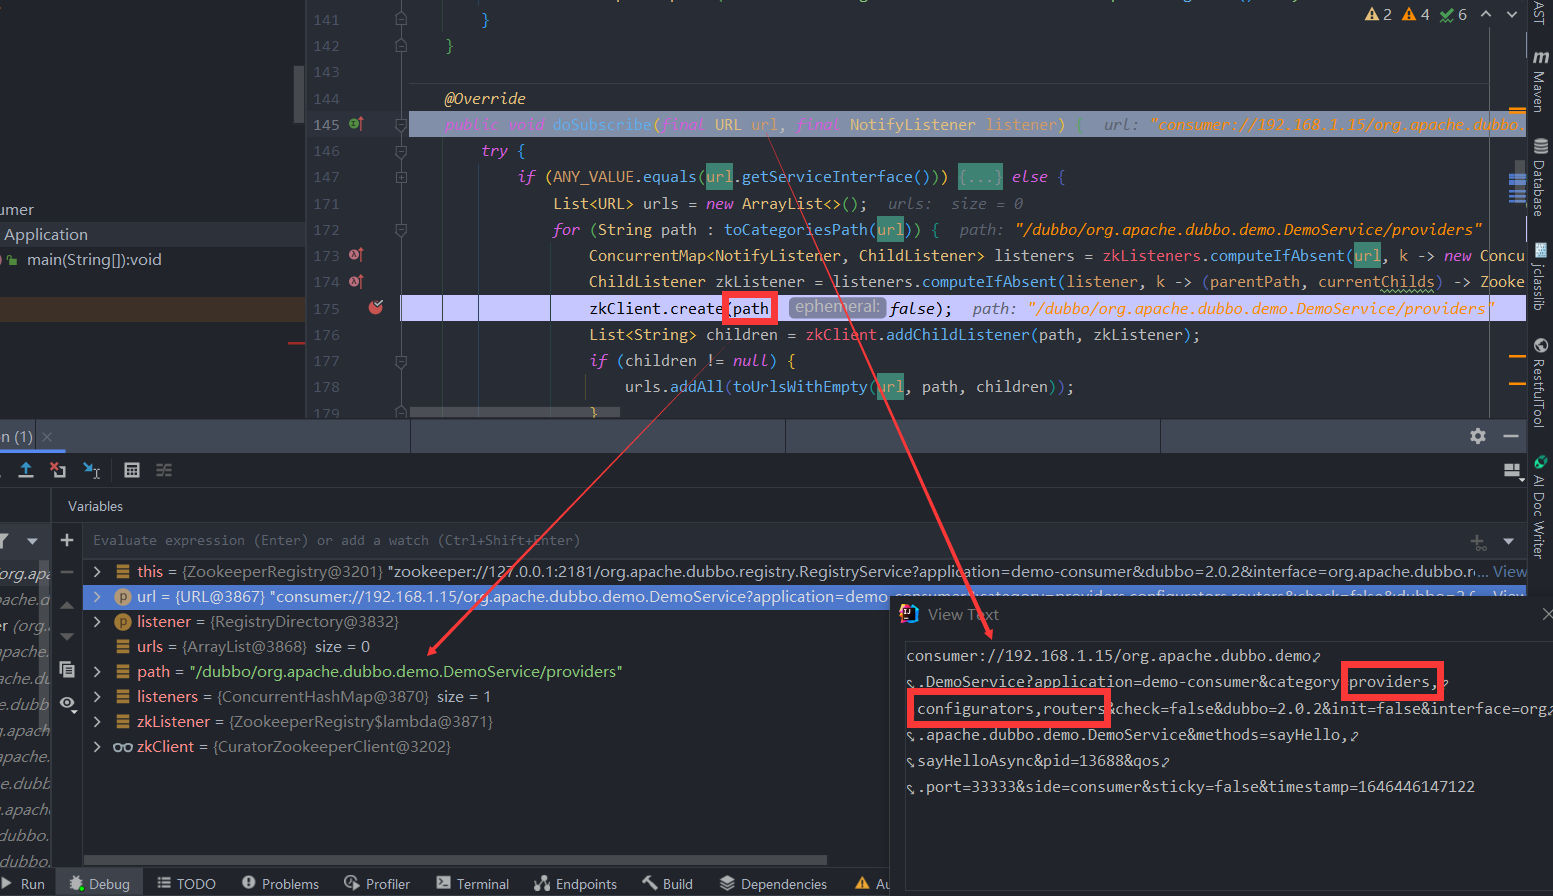Click the folded {...} placeholder on line 147
Viewport: 1553px width, 896px height.
click(980, 177)
